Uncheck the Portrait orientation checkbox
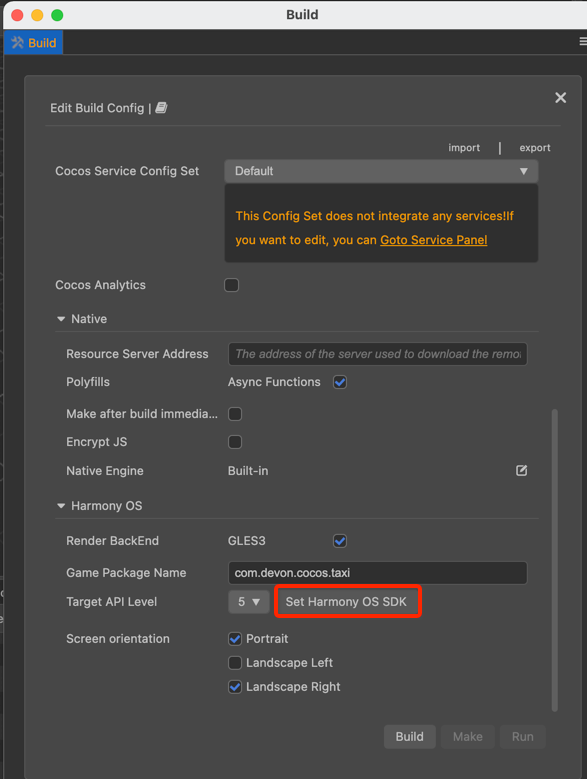This screenshot has height=779, width=587. [x=235, y=638]
